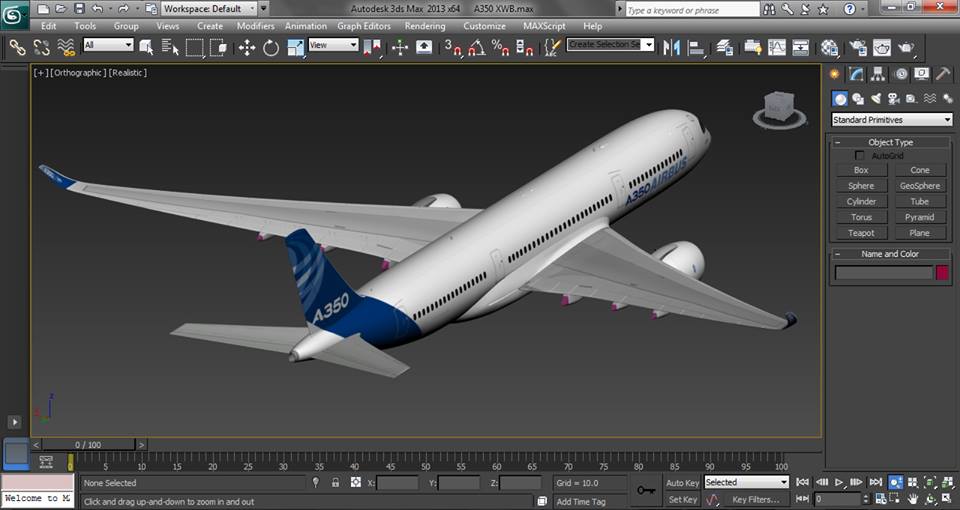Open the Render Setup dialog

[858, 47]
